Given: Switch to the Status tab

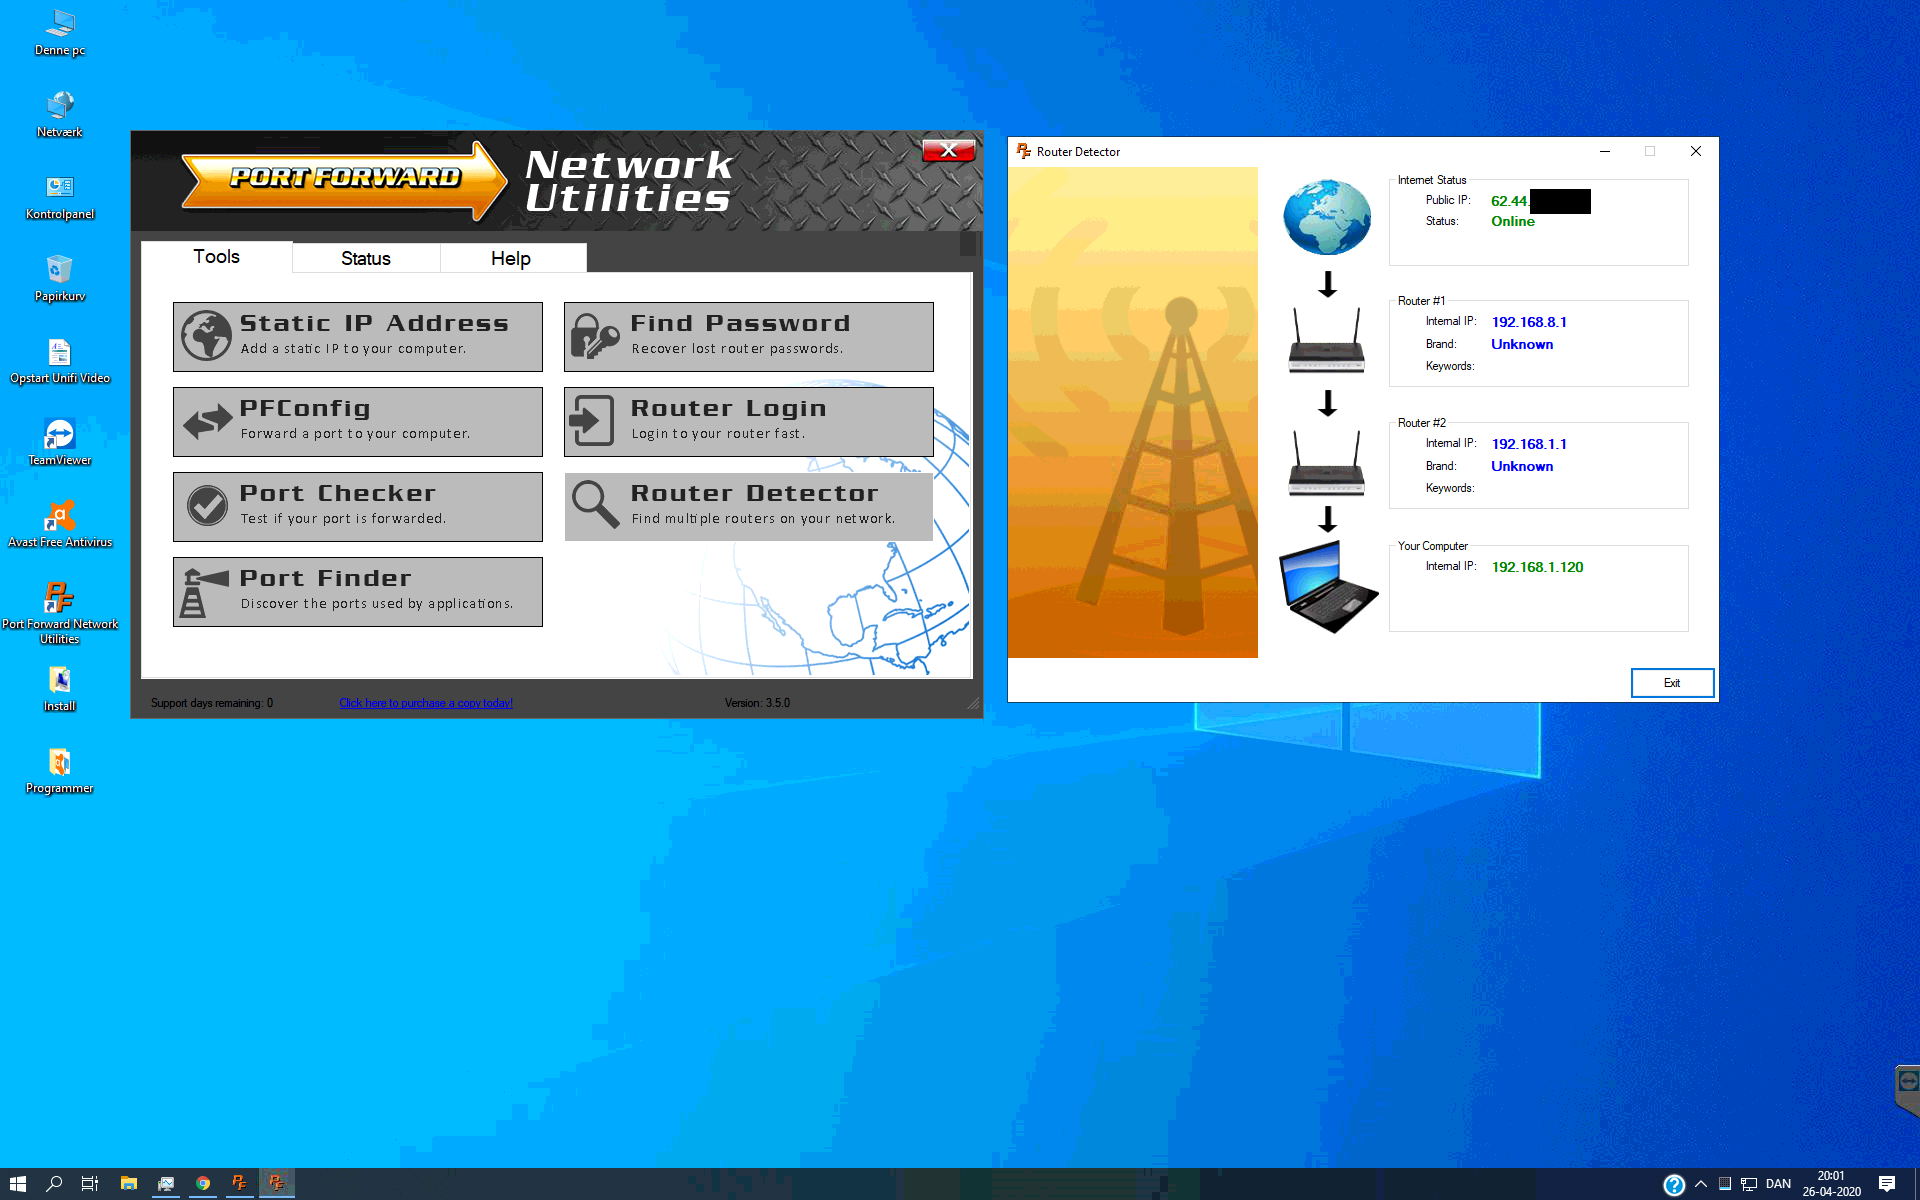Looking at the screenshot, I should (366, 259).
